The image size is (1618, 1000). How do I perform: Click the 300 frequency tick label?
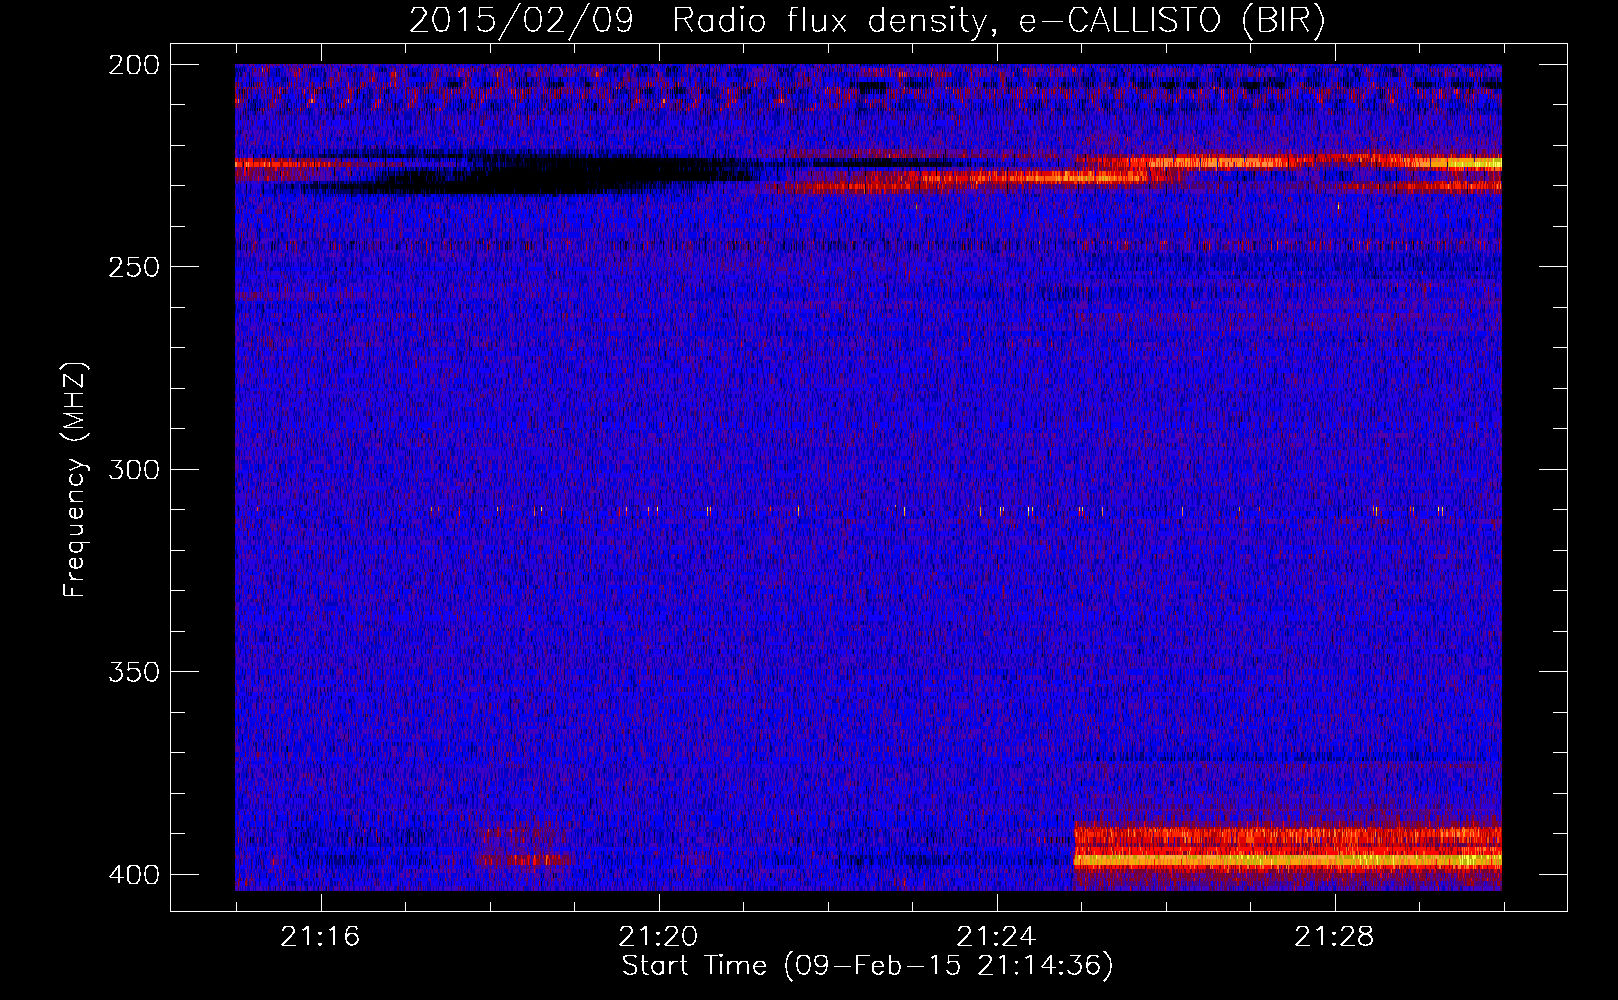coord(134,469)
